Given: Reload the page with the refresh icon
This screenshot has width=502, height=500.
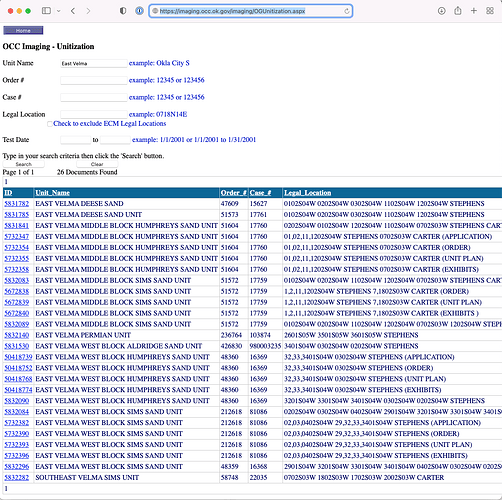Looking at the screenshot, I should pyautogui.click(x=347, y=11).
